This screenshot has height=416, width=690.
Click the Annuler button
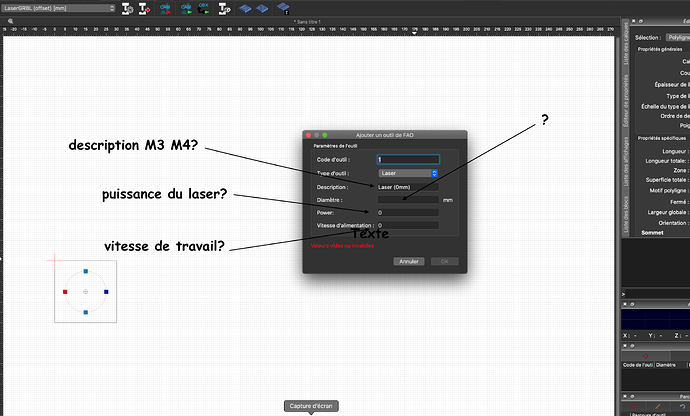pos(409,261)
